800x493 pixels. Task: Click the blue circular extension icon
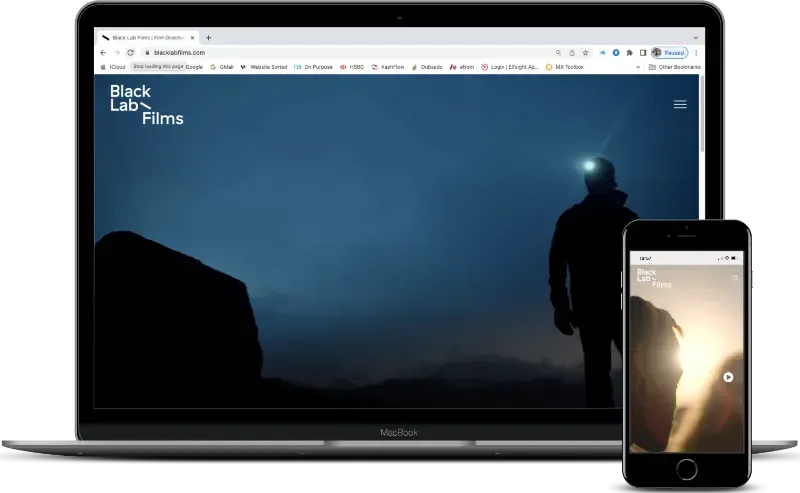coord(616,53)
